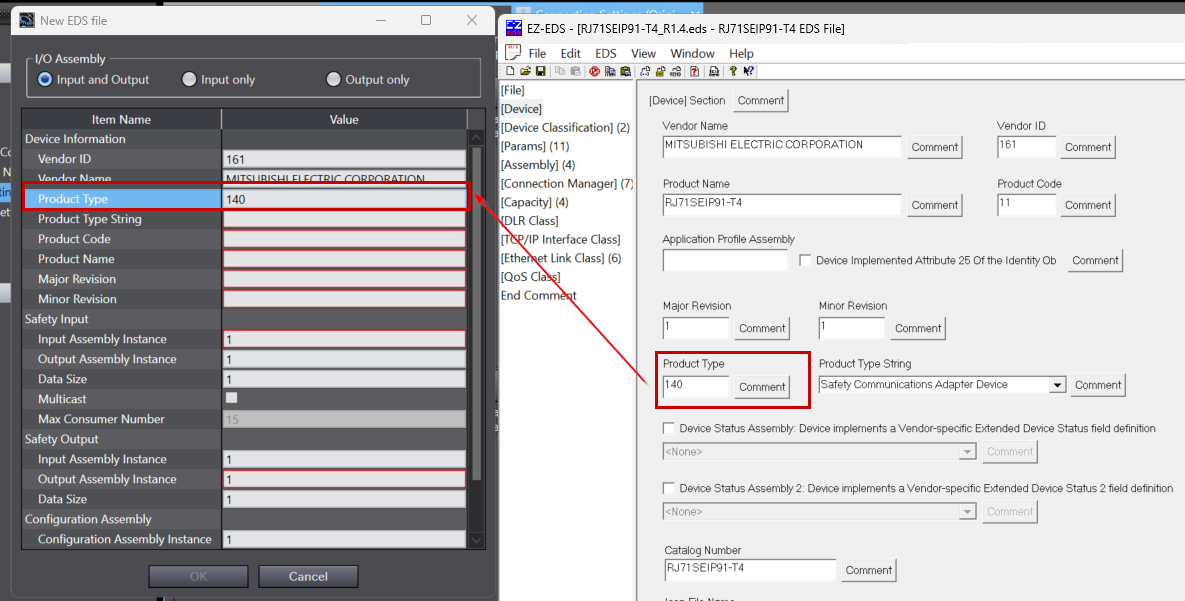Select [File] section in EDS tree
This screenshot has width=1185, height=601.
512,90
